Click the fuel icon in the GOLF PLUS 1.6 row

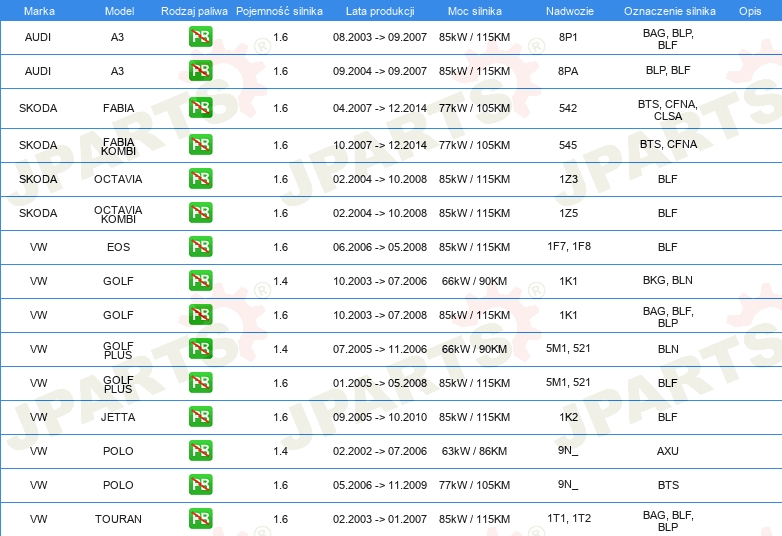pos(200,382)
